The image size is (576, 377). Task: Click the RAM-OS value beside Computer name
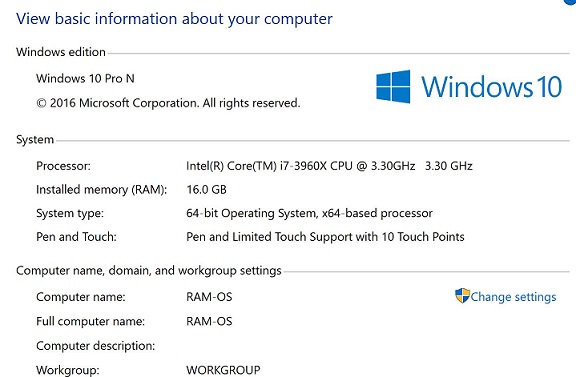(x=209, y=297)
